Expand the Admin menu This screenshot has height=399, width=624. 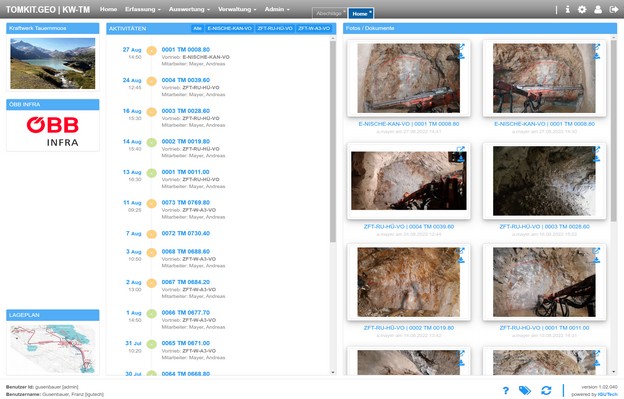[277, 9]
